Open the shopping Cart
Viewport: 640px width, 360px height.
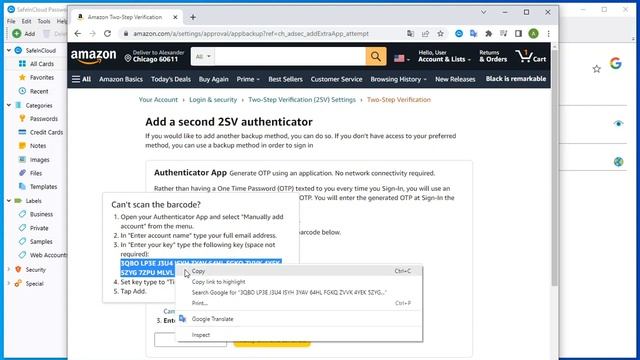pos(531,56)
